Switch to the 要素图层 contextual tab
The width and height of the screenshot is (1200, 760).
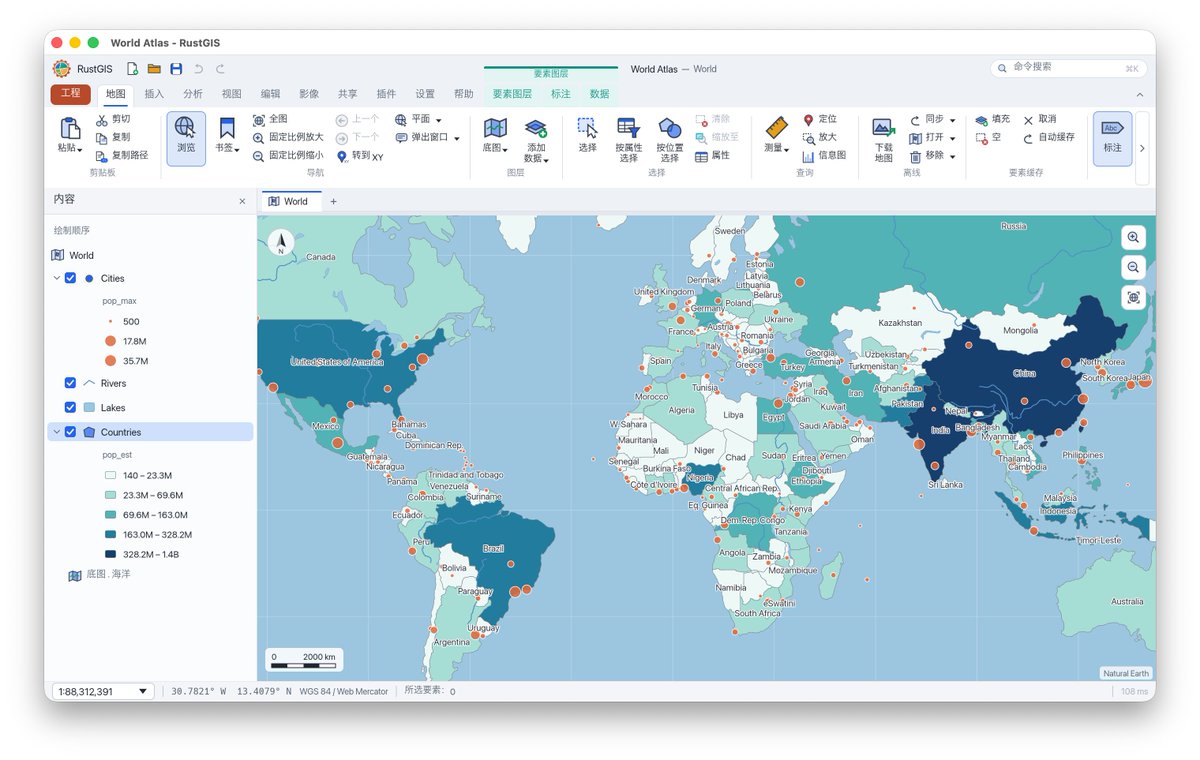click(512, 94)
